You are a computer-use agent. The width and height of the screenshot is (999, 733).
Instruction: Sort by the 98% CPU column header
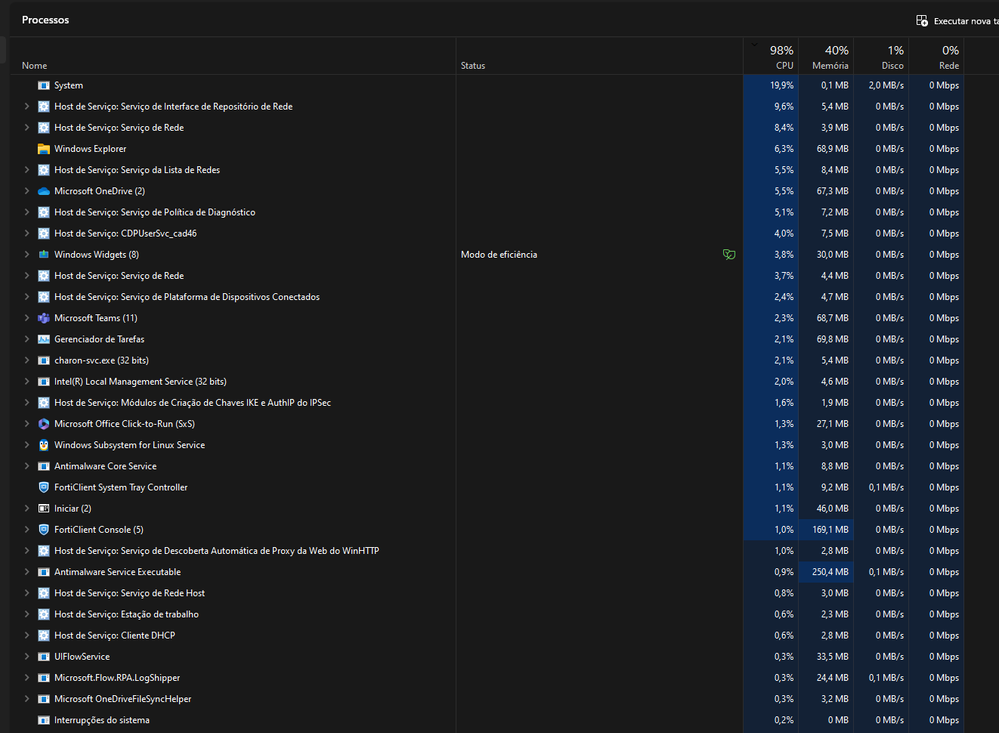(770, 57)
